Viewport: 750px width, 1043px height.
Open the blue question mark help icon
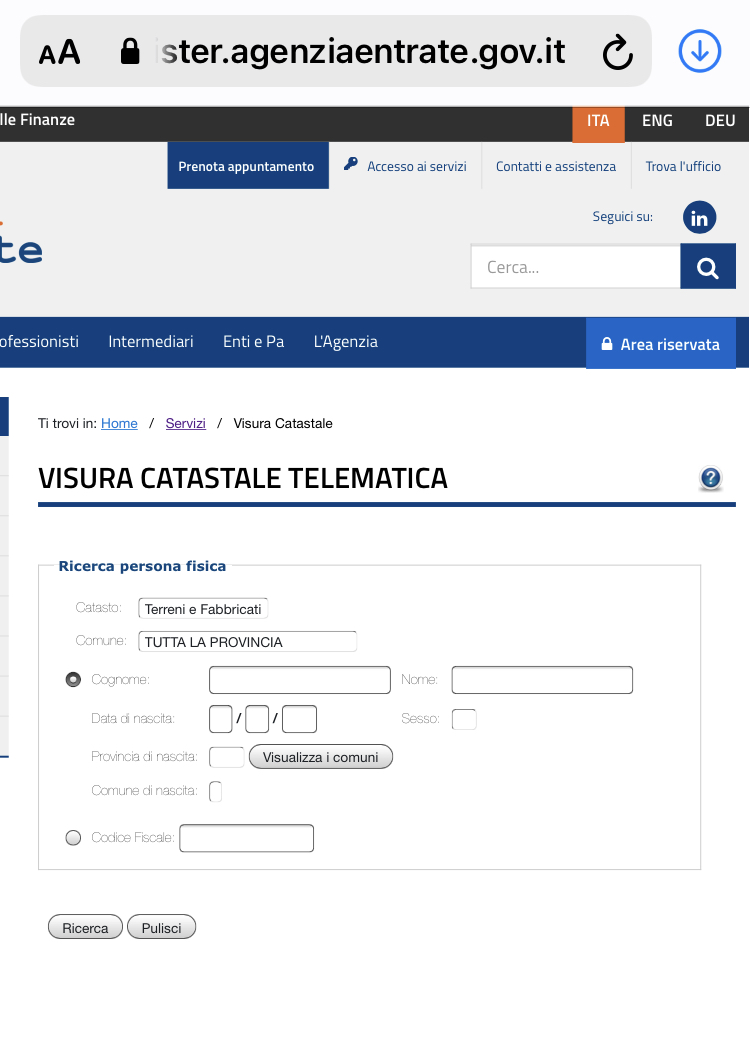click(x=711, y=478)
